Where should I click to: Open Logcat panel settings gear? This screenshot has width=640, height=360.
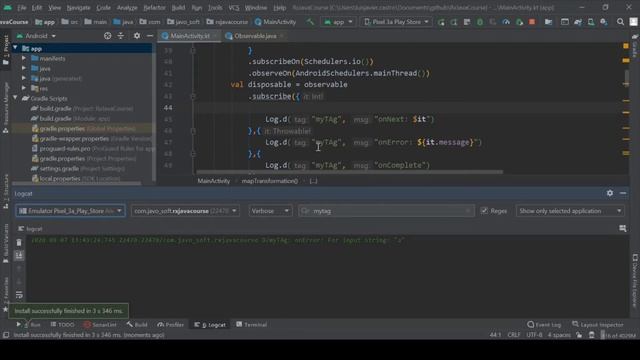(x=610, y=193)
